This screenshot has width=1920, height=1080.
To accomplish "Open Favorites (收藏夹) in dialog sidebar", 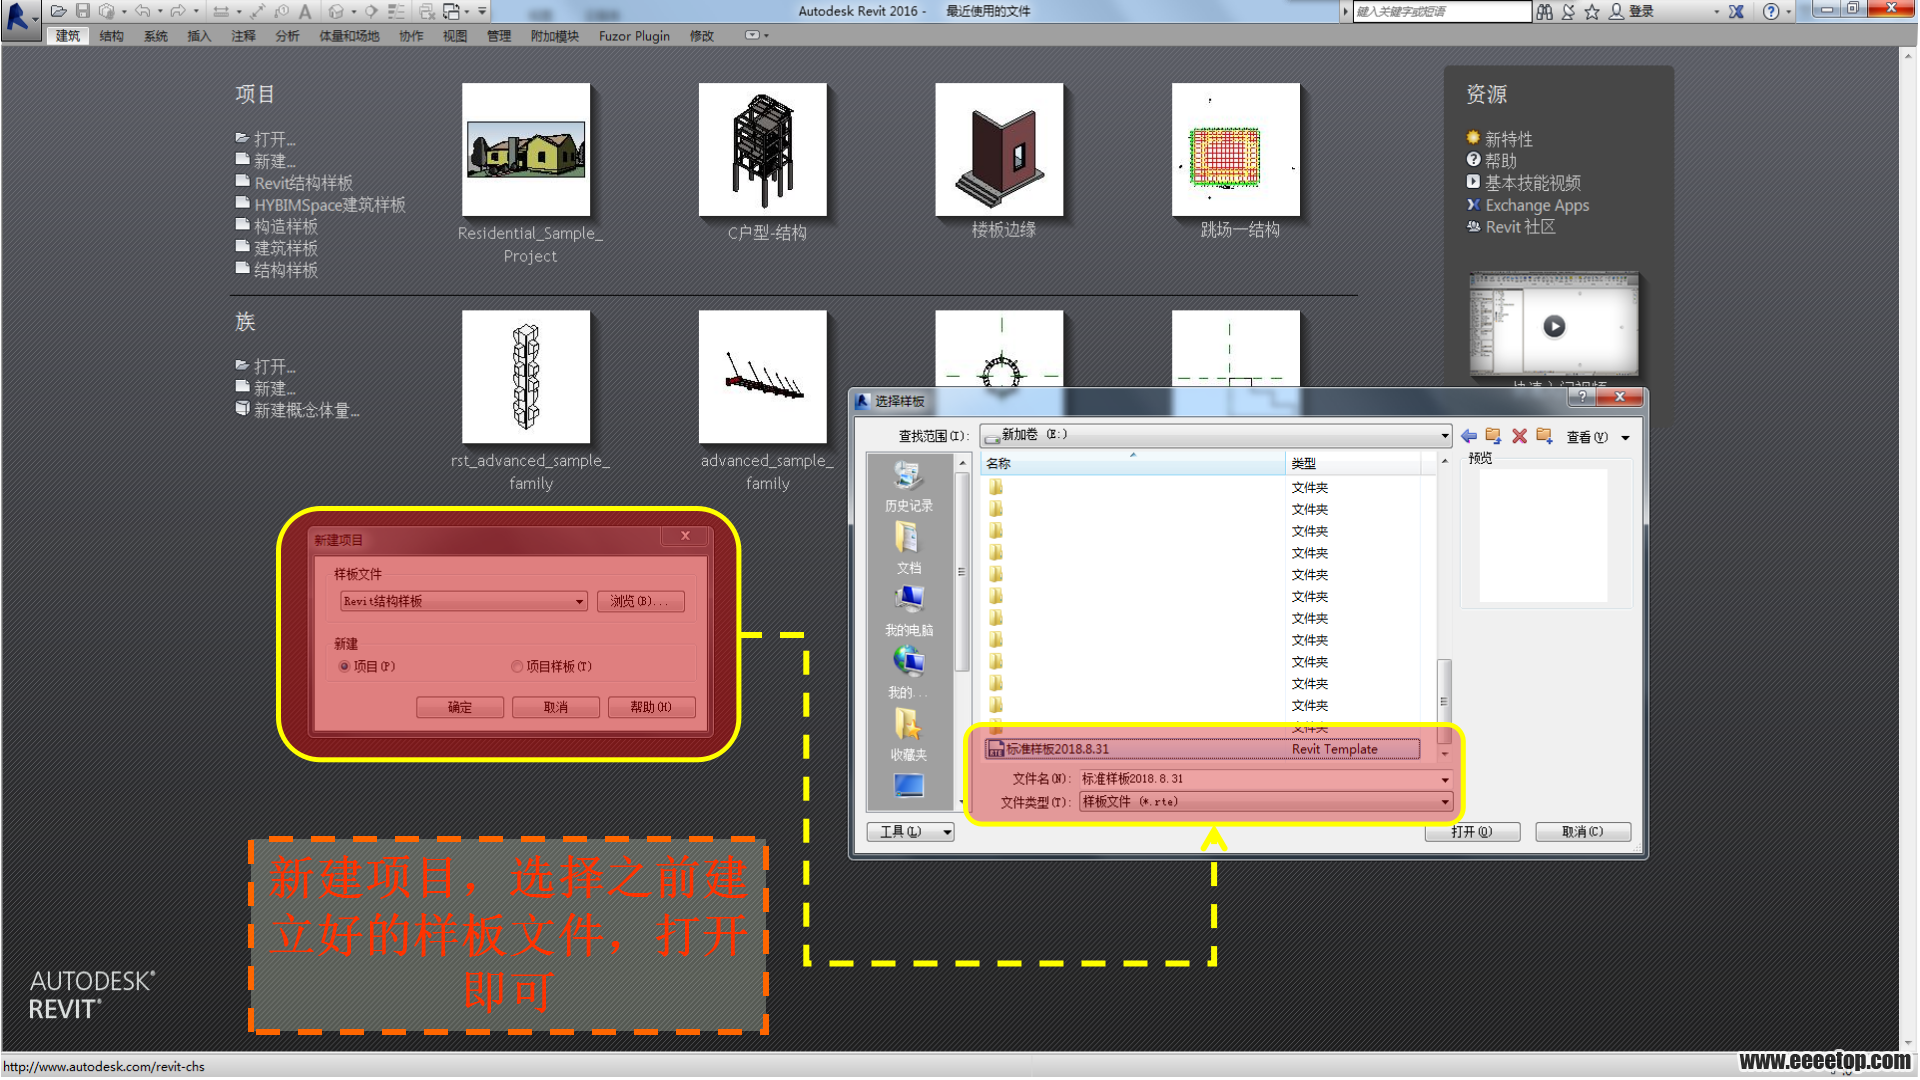I will point(908,735).
